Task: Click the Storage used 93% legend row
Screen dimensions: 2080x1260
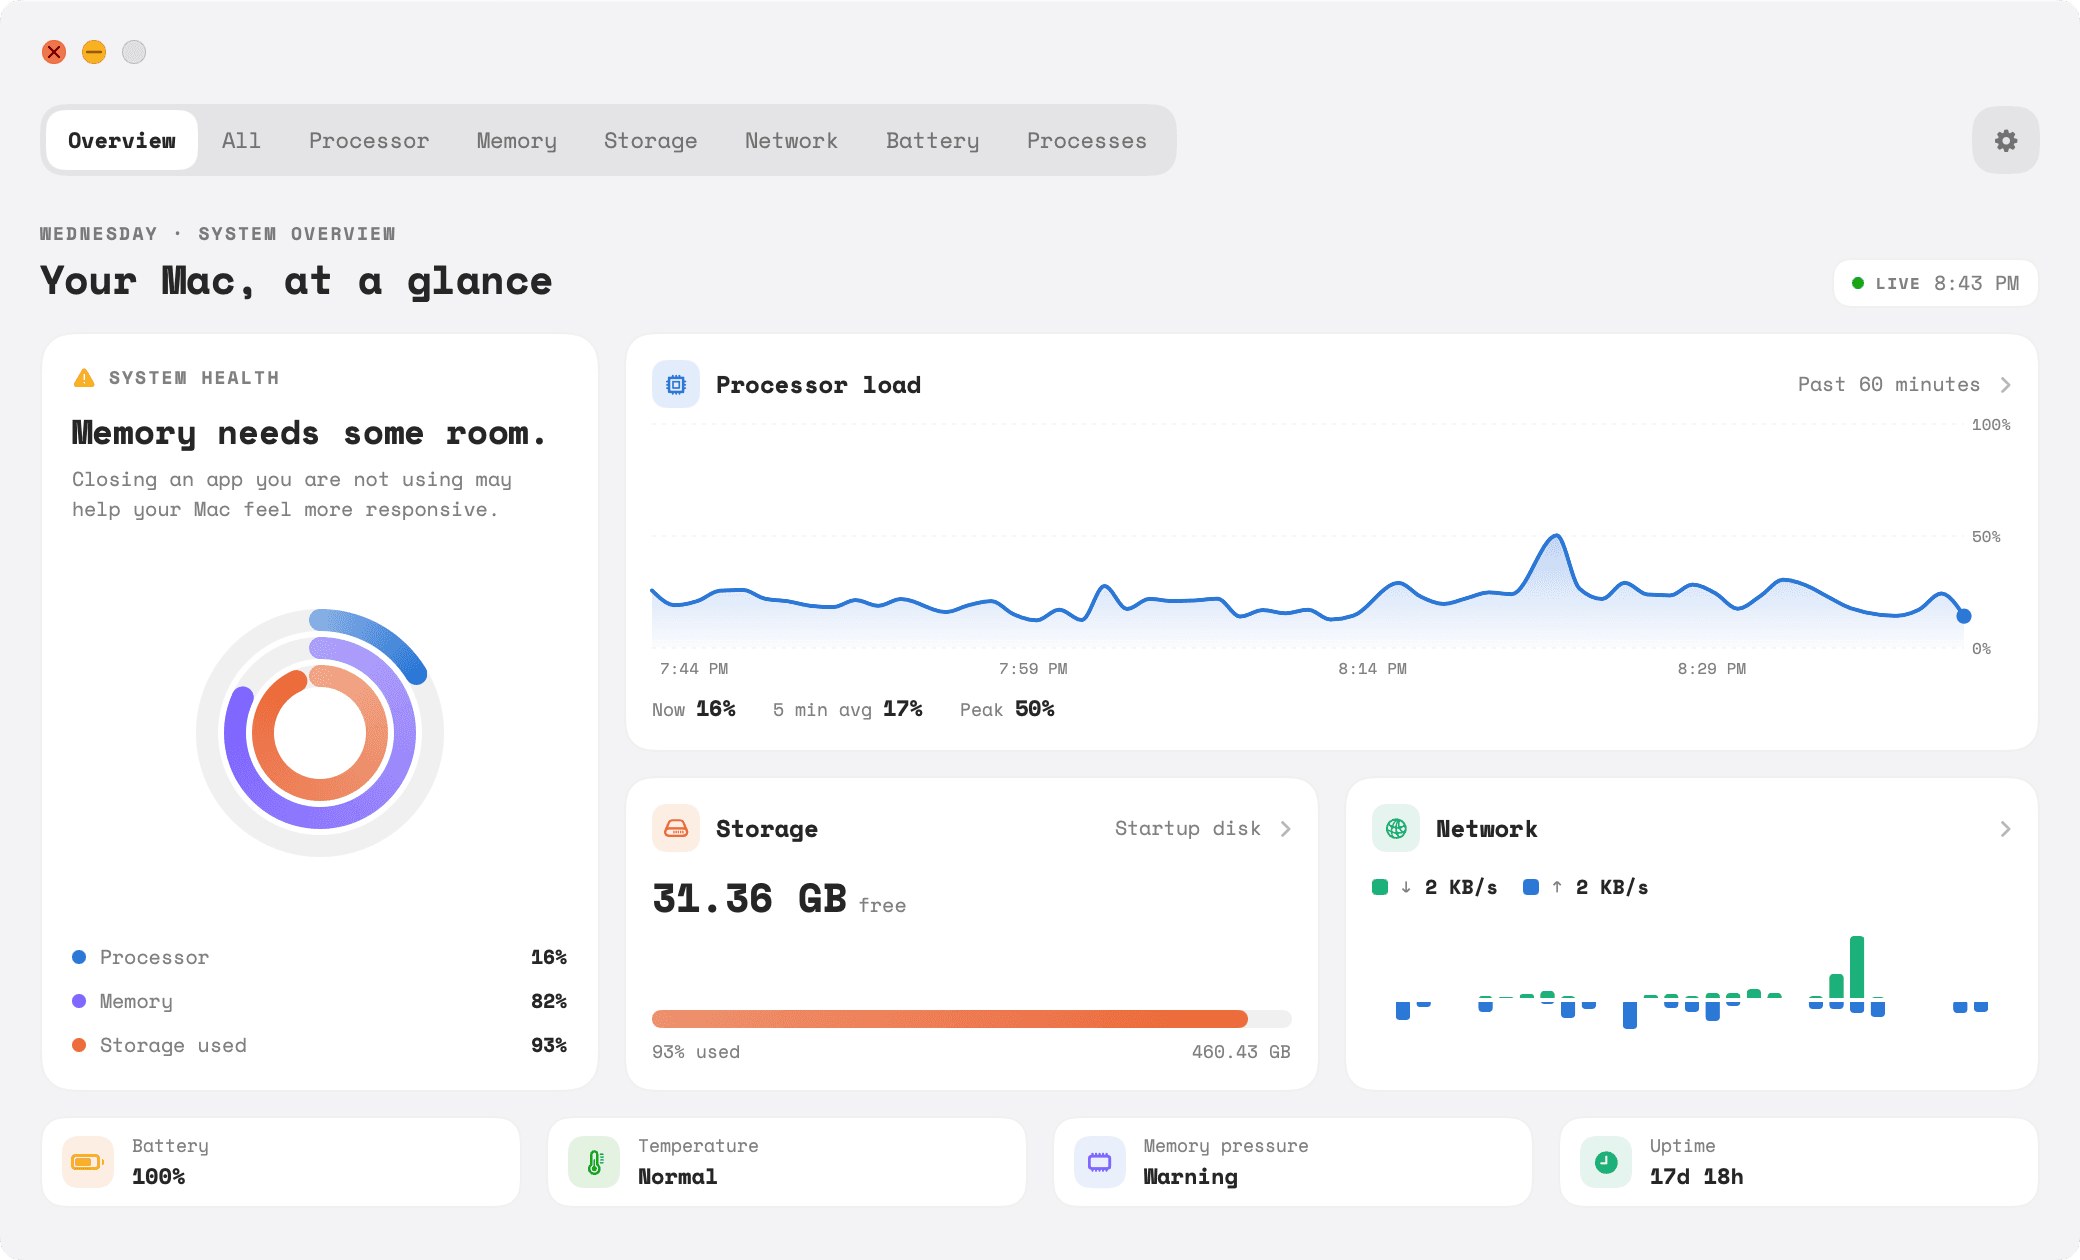Action: point(320,1045)
